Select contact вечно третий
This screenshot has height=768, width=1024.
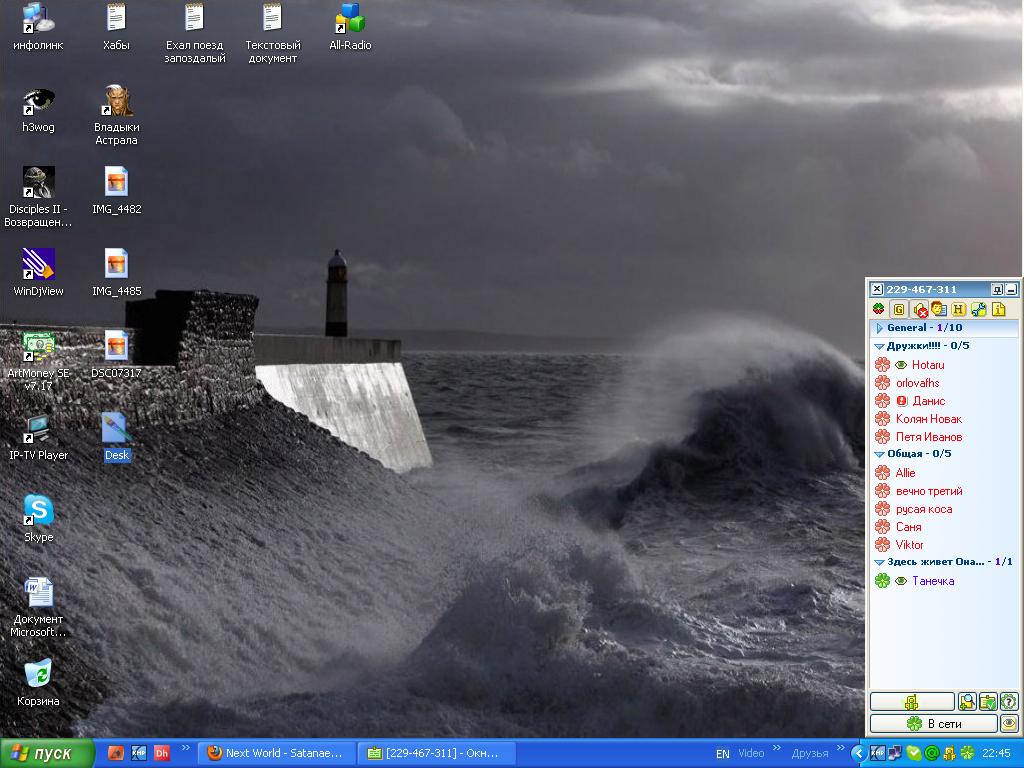point(929,491)
